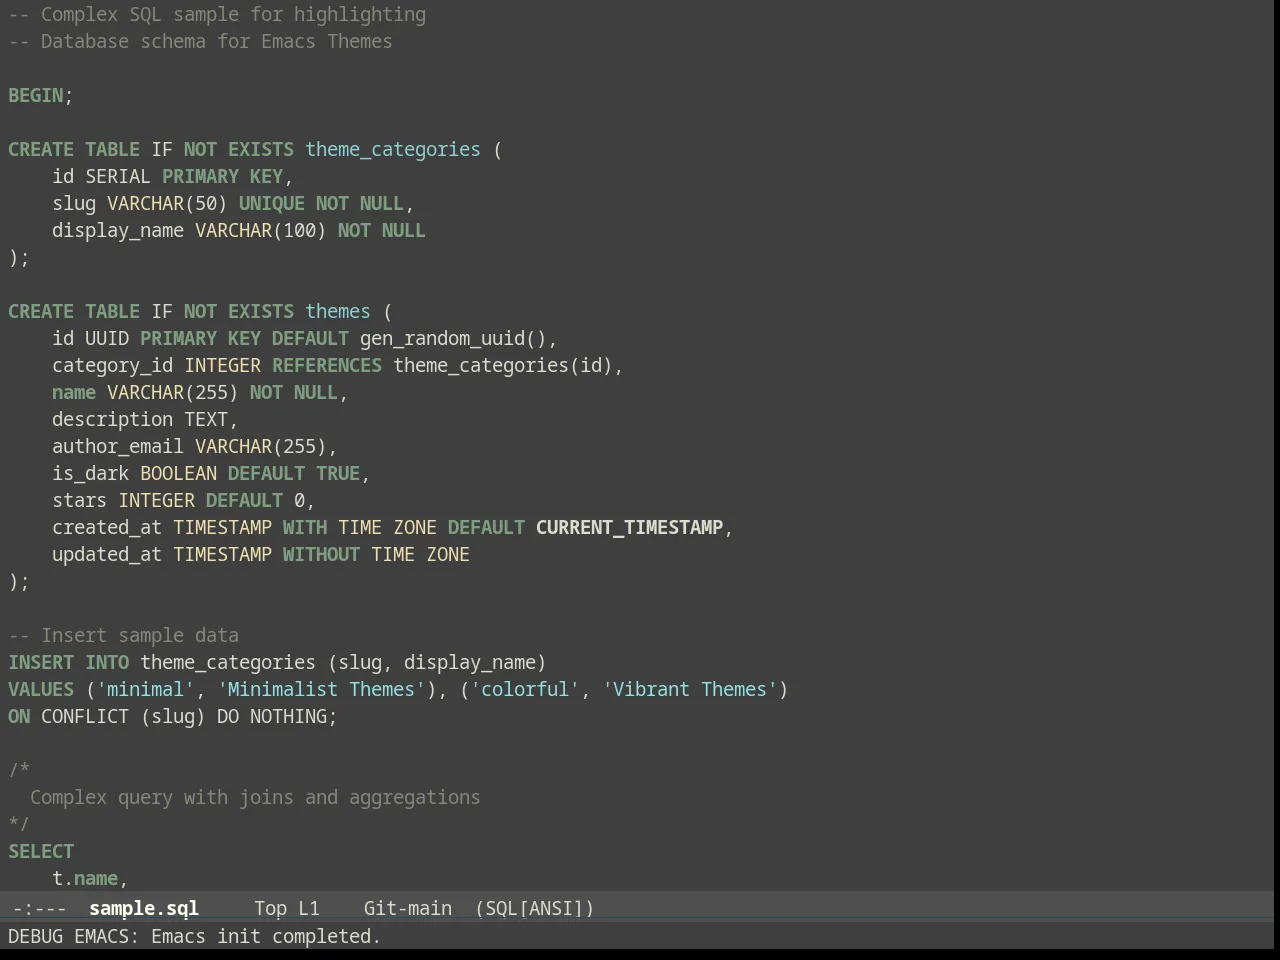Click the 'colorful' string literal
This screenshot has width=1280, height=960.
(x=525, y=689)
